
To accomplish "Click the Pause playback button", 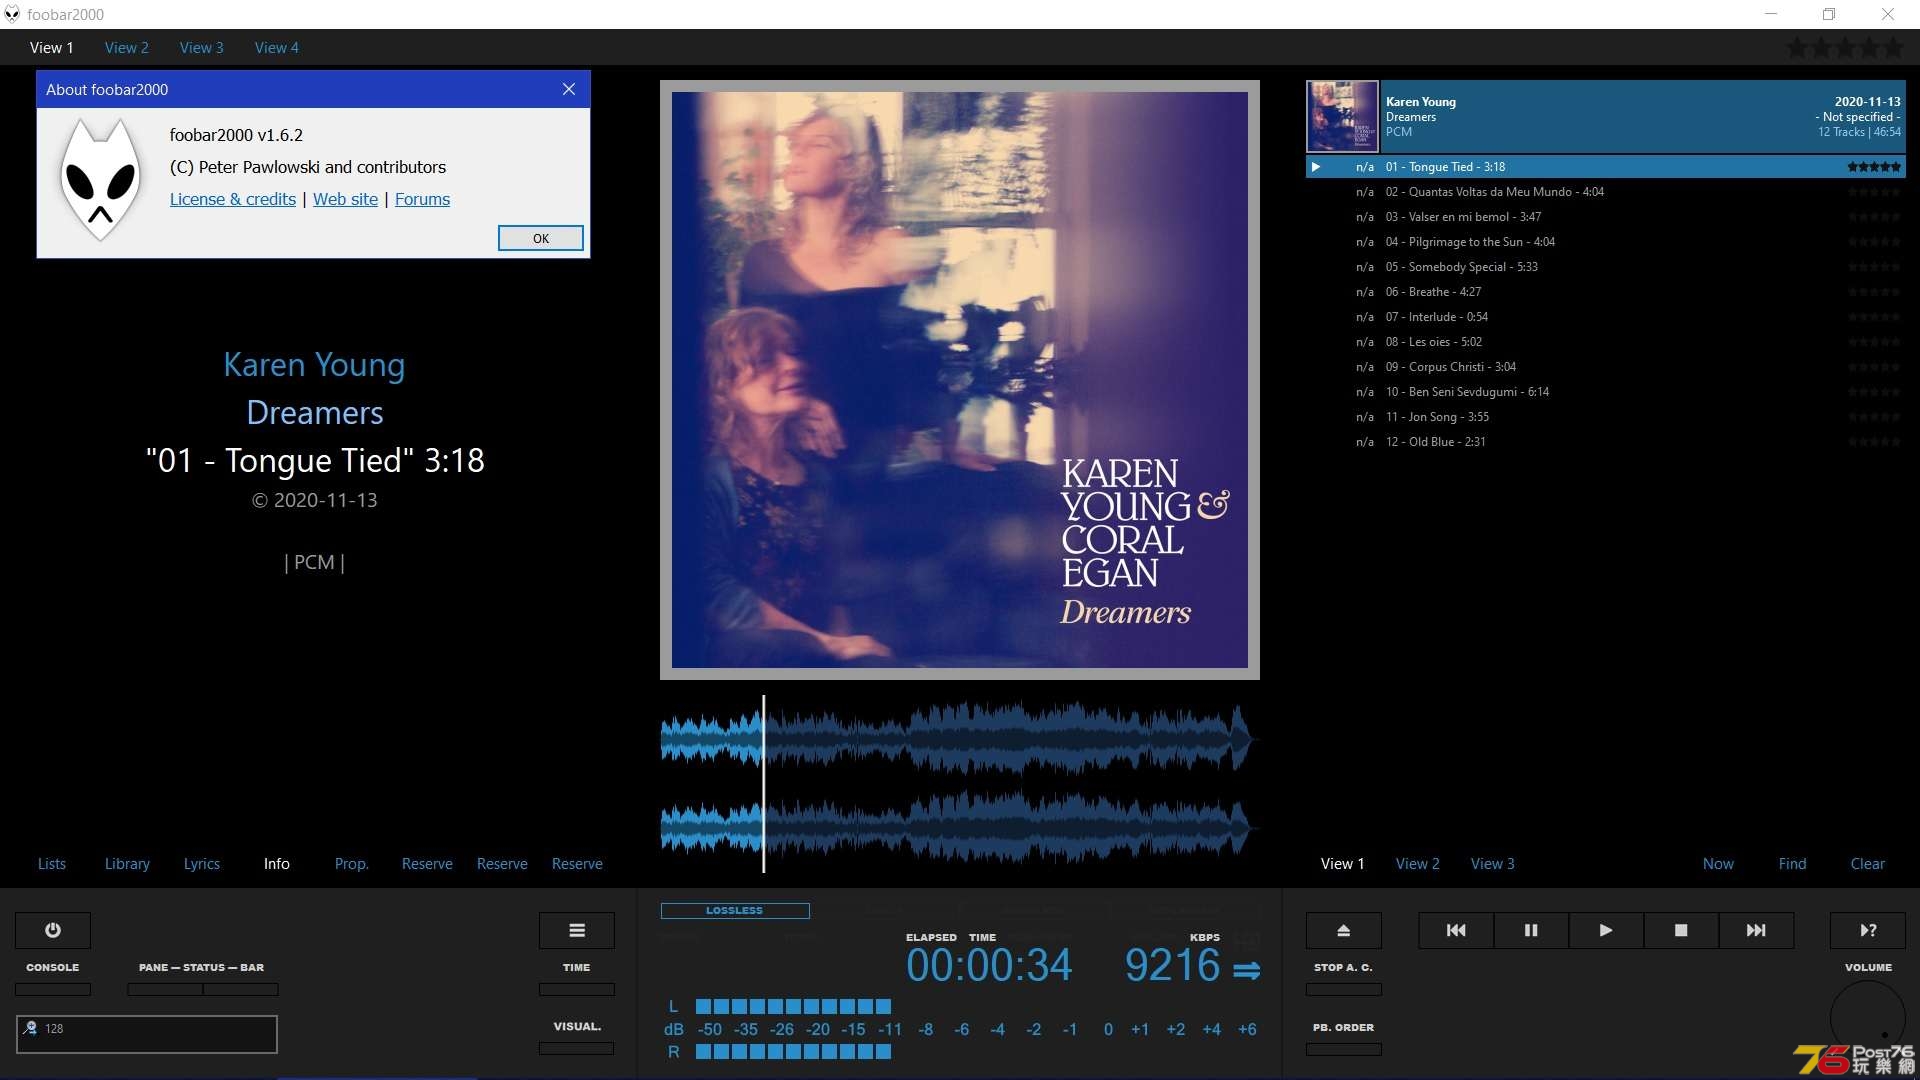I will 1531,930.
